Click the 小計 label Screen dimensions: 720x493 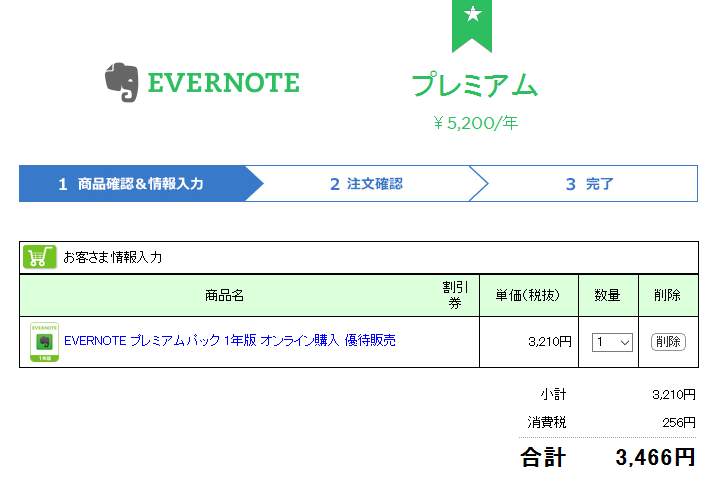tap(553, 394)
